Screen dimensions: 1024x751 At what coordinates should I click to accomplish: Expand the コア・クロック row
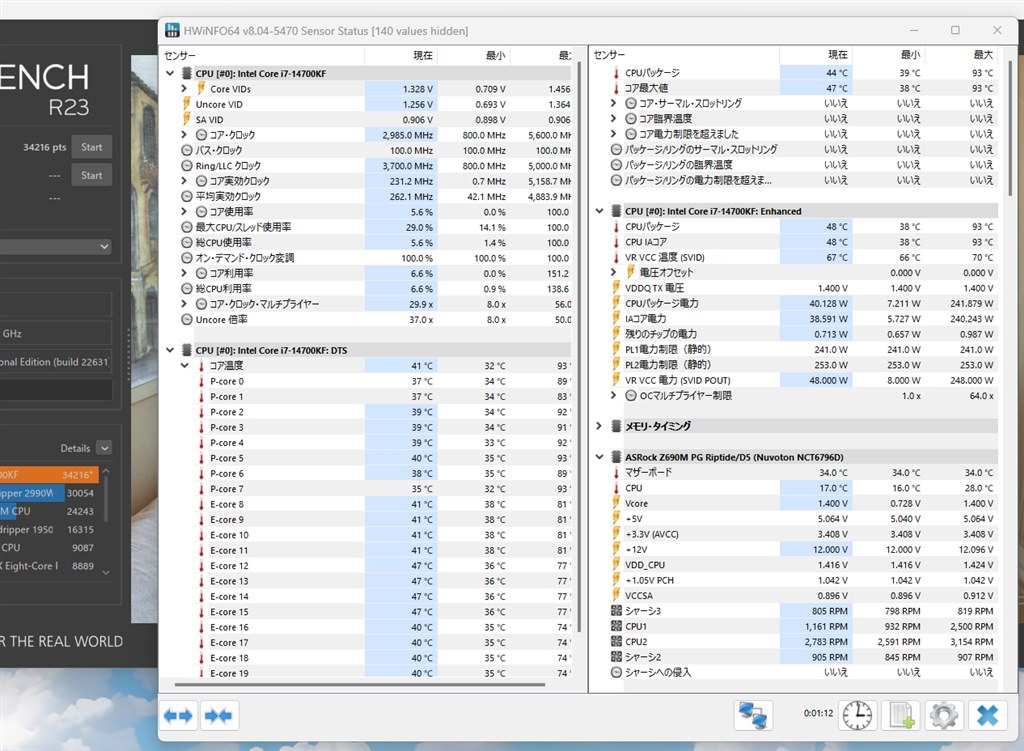pyautogui.click(x=184, y=135)
